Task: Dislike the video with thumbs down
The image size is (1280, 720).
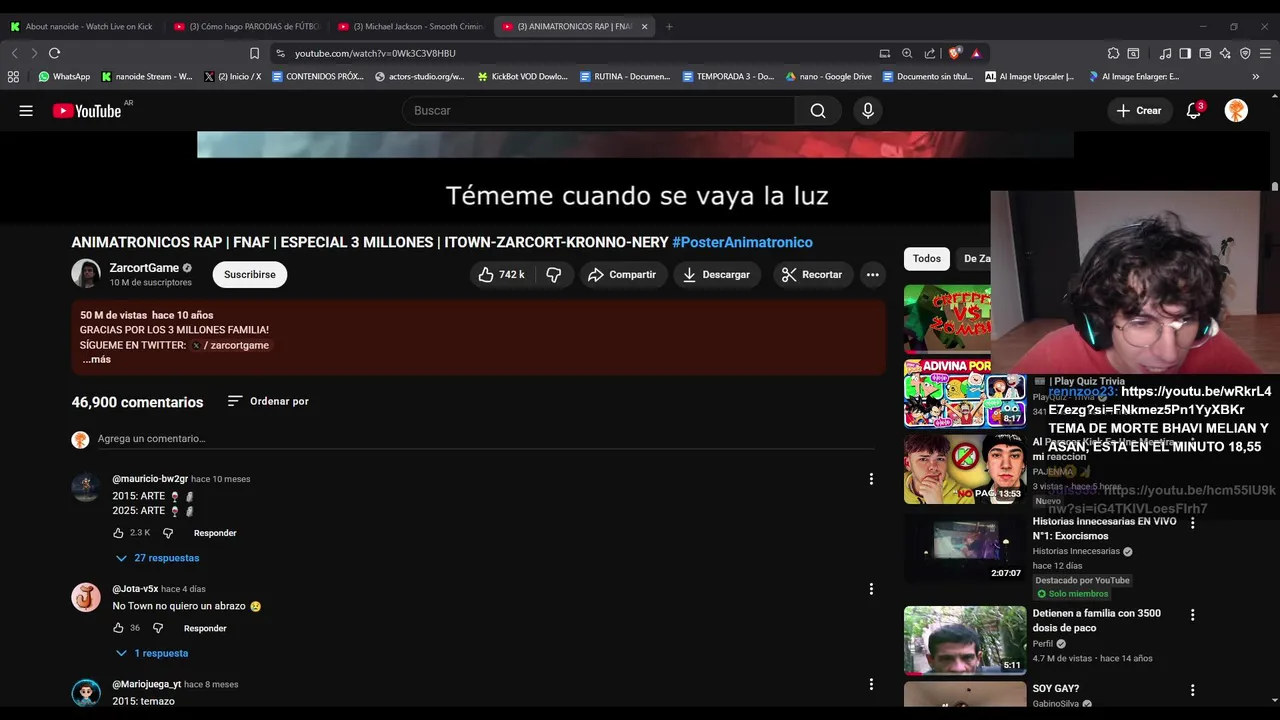Action: [x=554, y=275]
